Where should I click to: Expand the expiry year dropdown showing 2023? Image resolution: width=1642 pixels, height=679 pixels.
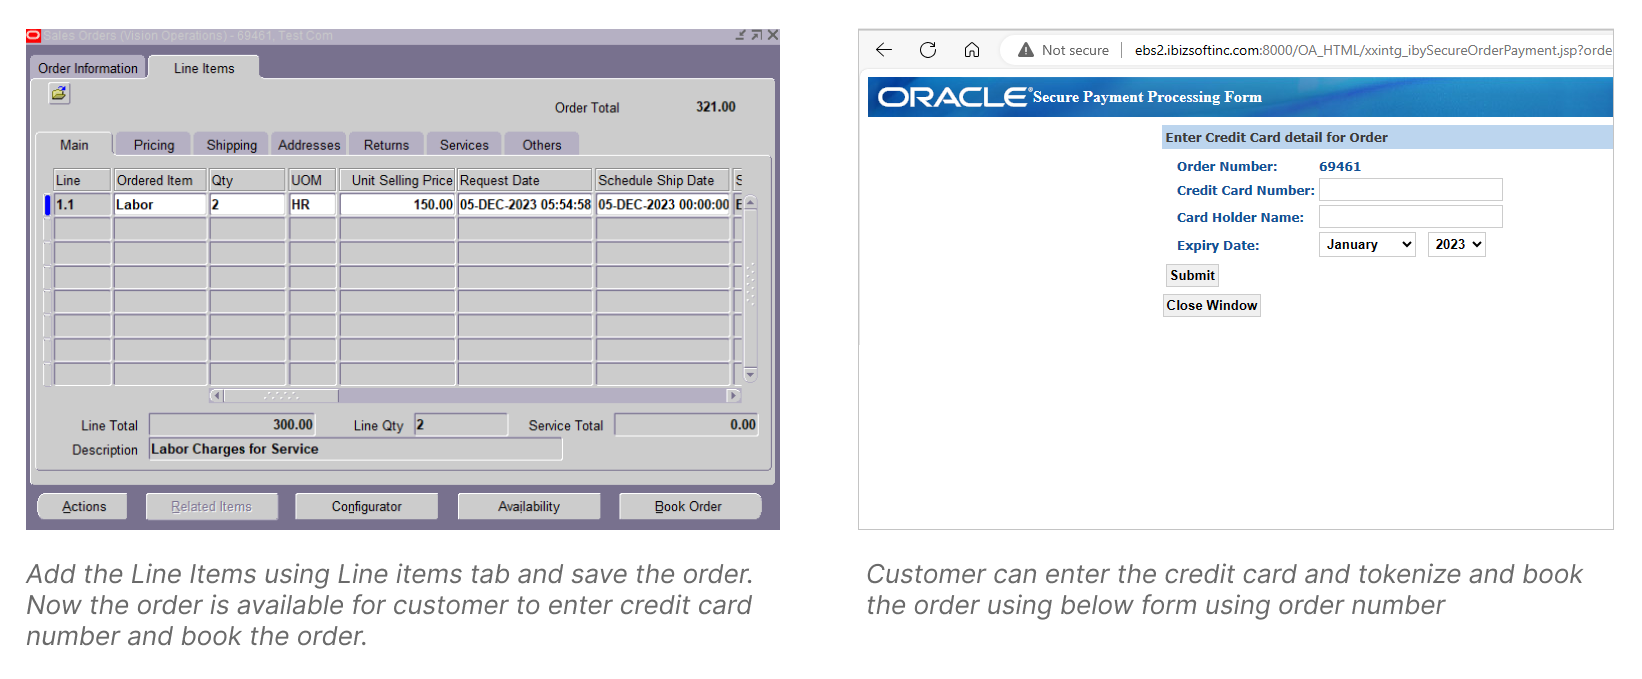point(1457,244)
